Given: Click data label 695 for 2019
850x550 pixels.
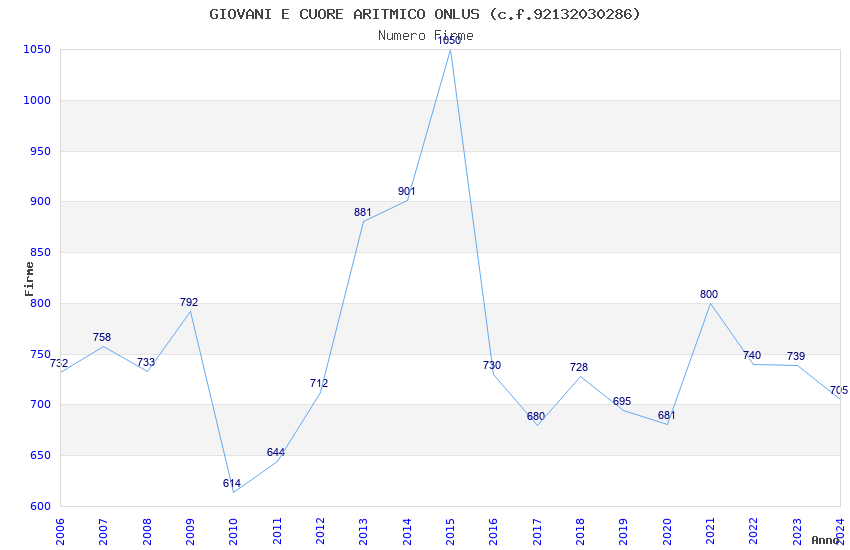Looking at the screenshot, I should tap(622, 402).
